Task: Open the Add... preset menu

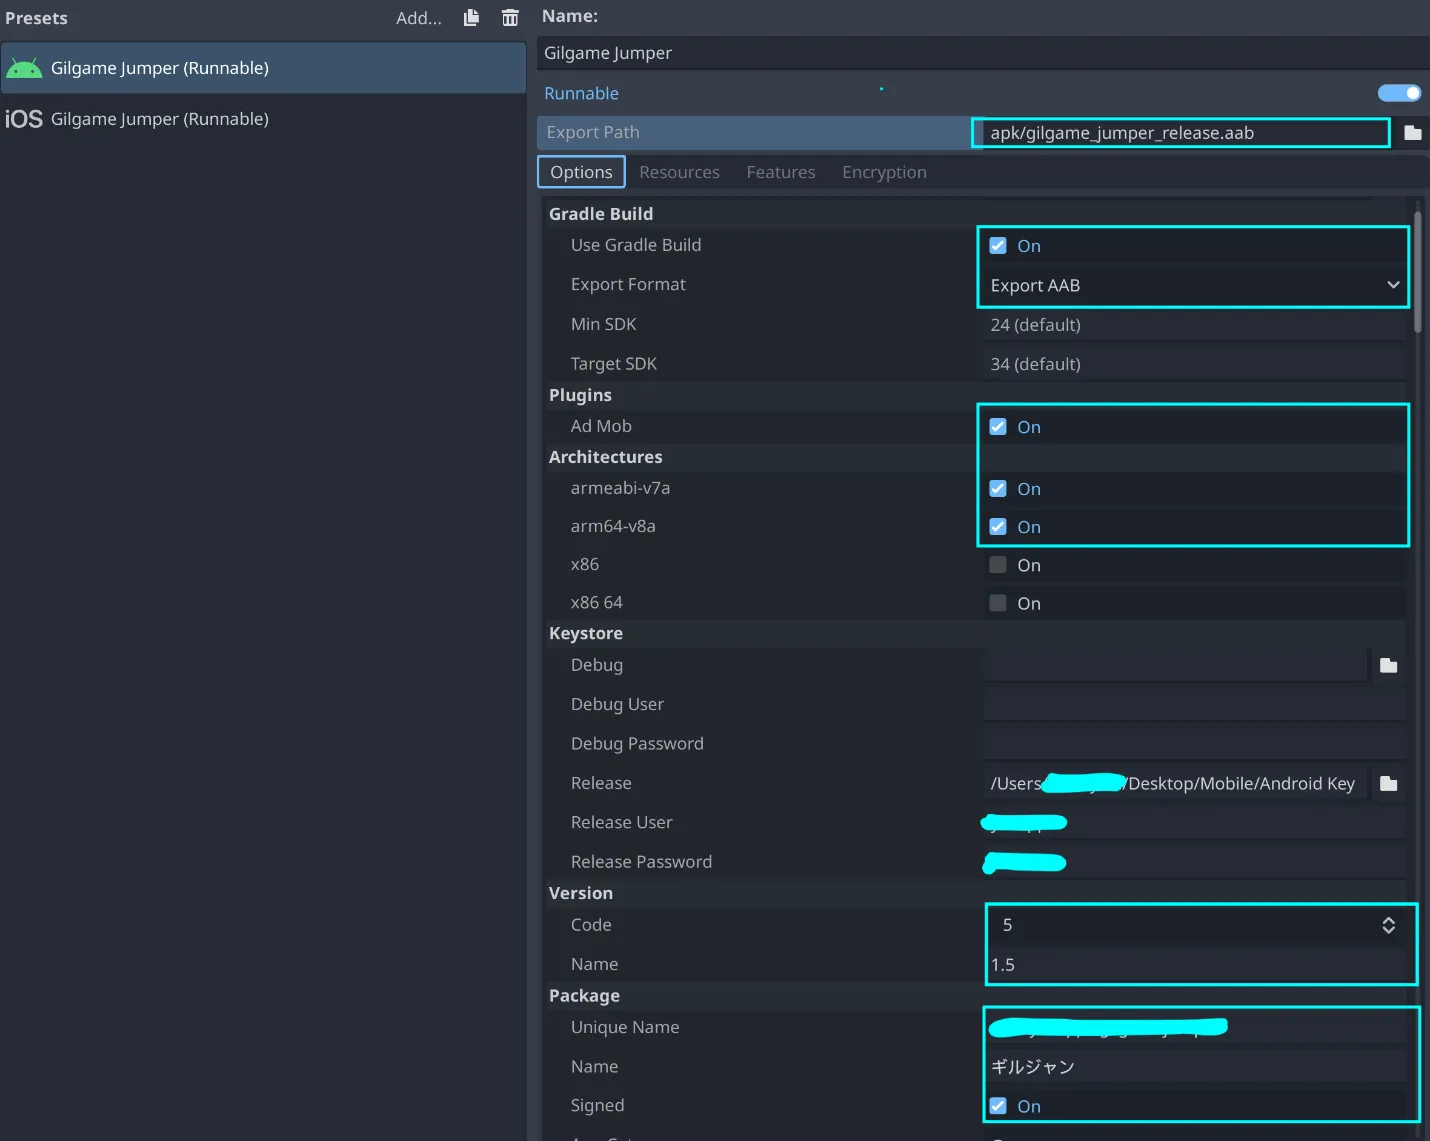Action: pyautogui.click(x=418, y=18)
